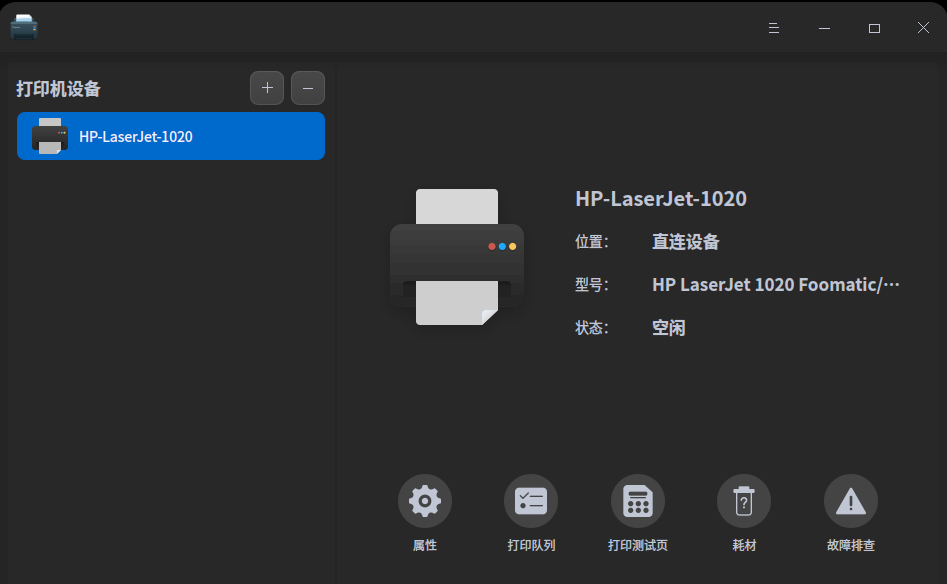Open printer properties (属性) gear icon

[x=425, y=501]
